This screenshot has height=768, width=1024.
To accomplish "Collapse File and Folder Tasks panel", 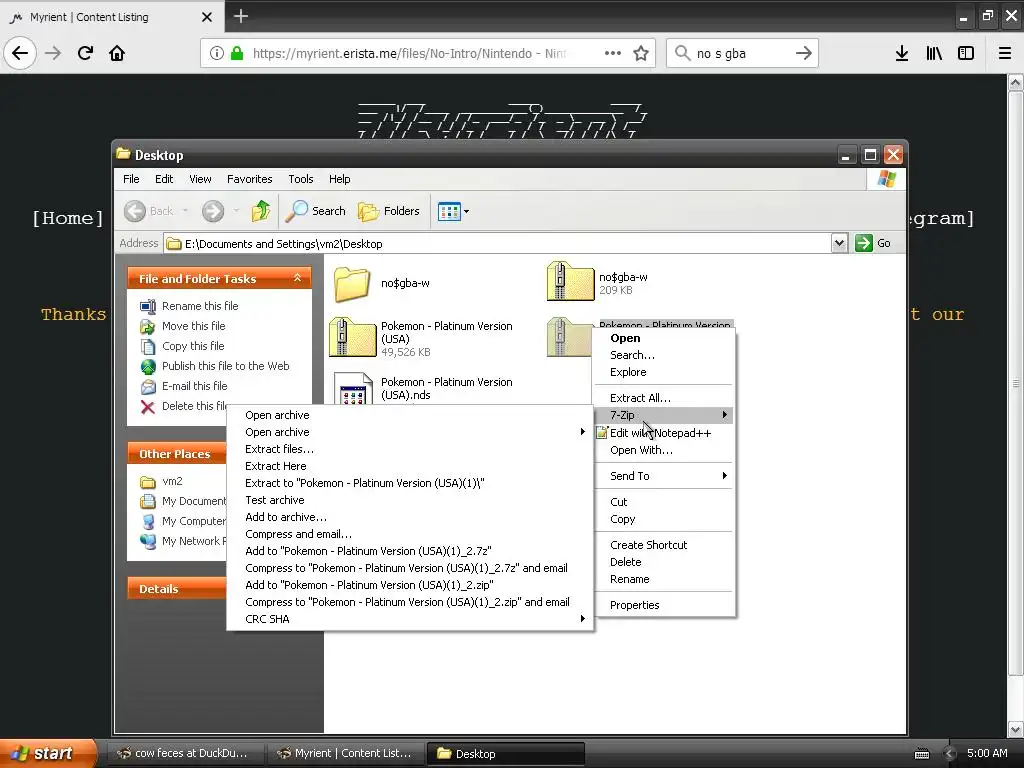I will (297, 278).
